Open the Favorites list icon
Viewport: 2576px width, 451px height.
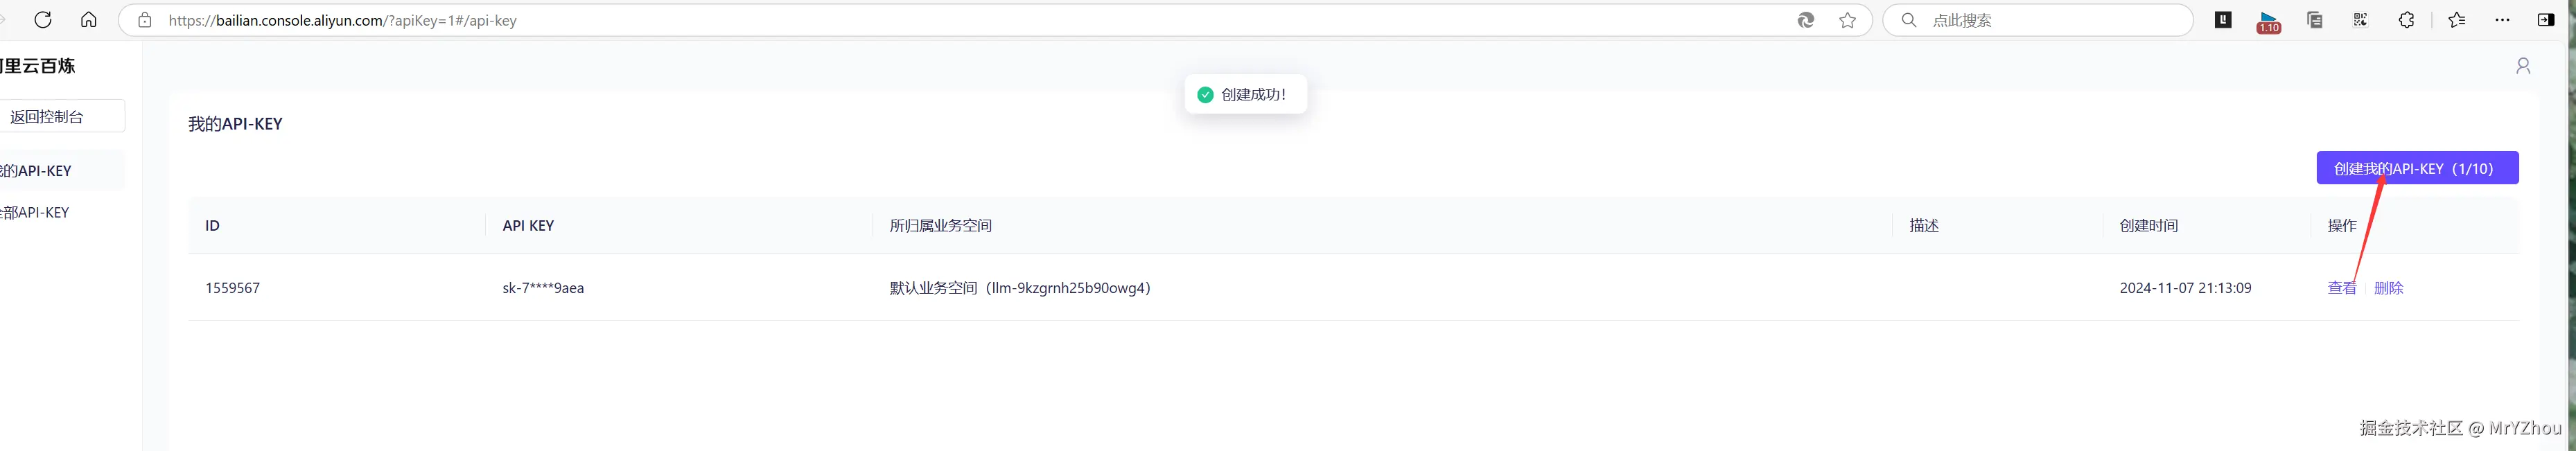pos(2456,20)
